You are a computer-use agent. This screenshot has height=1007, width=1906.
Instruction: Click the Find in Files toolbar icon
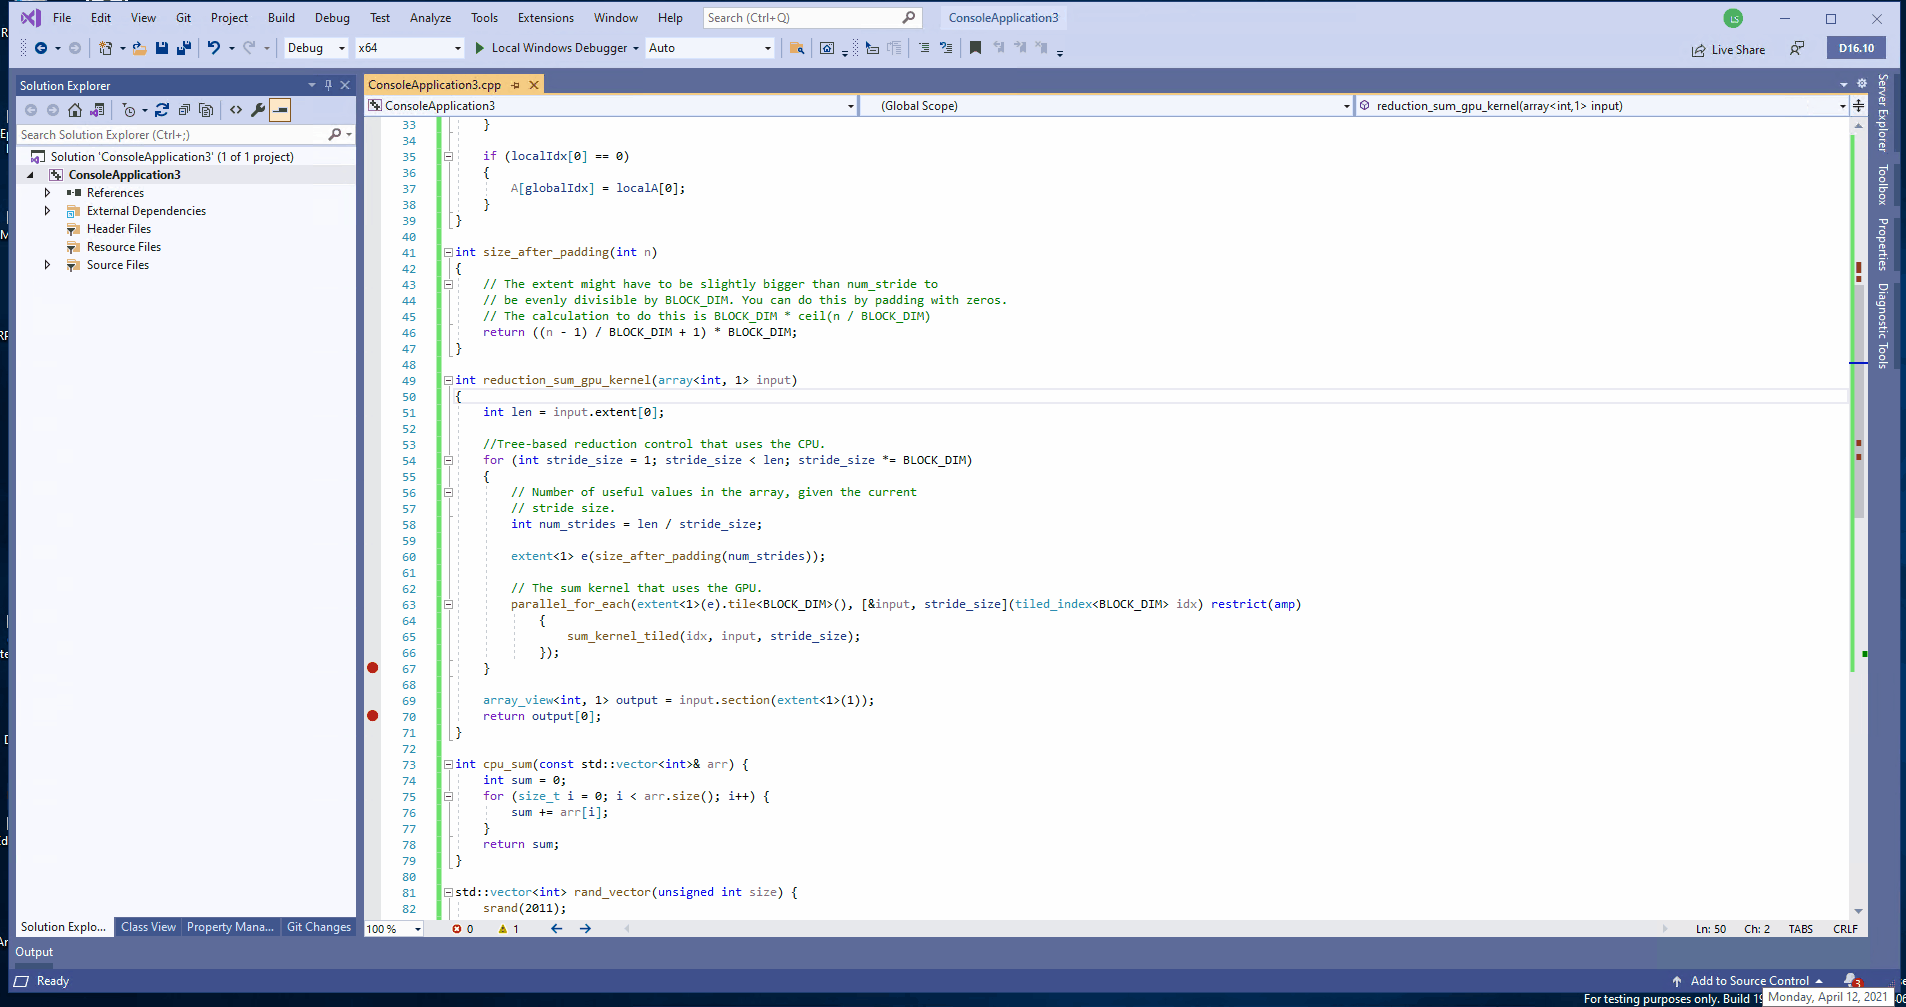[x=797, y=47]
